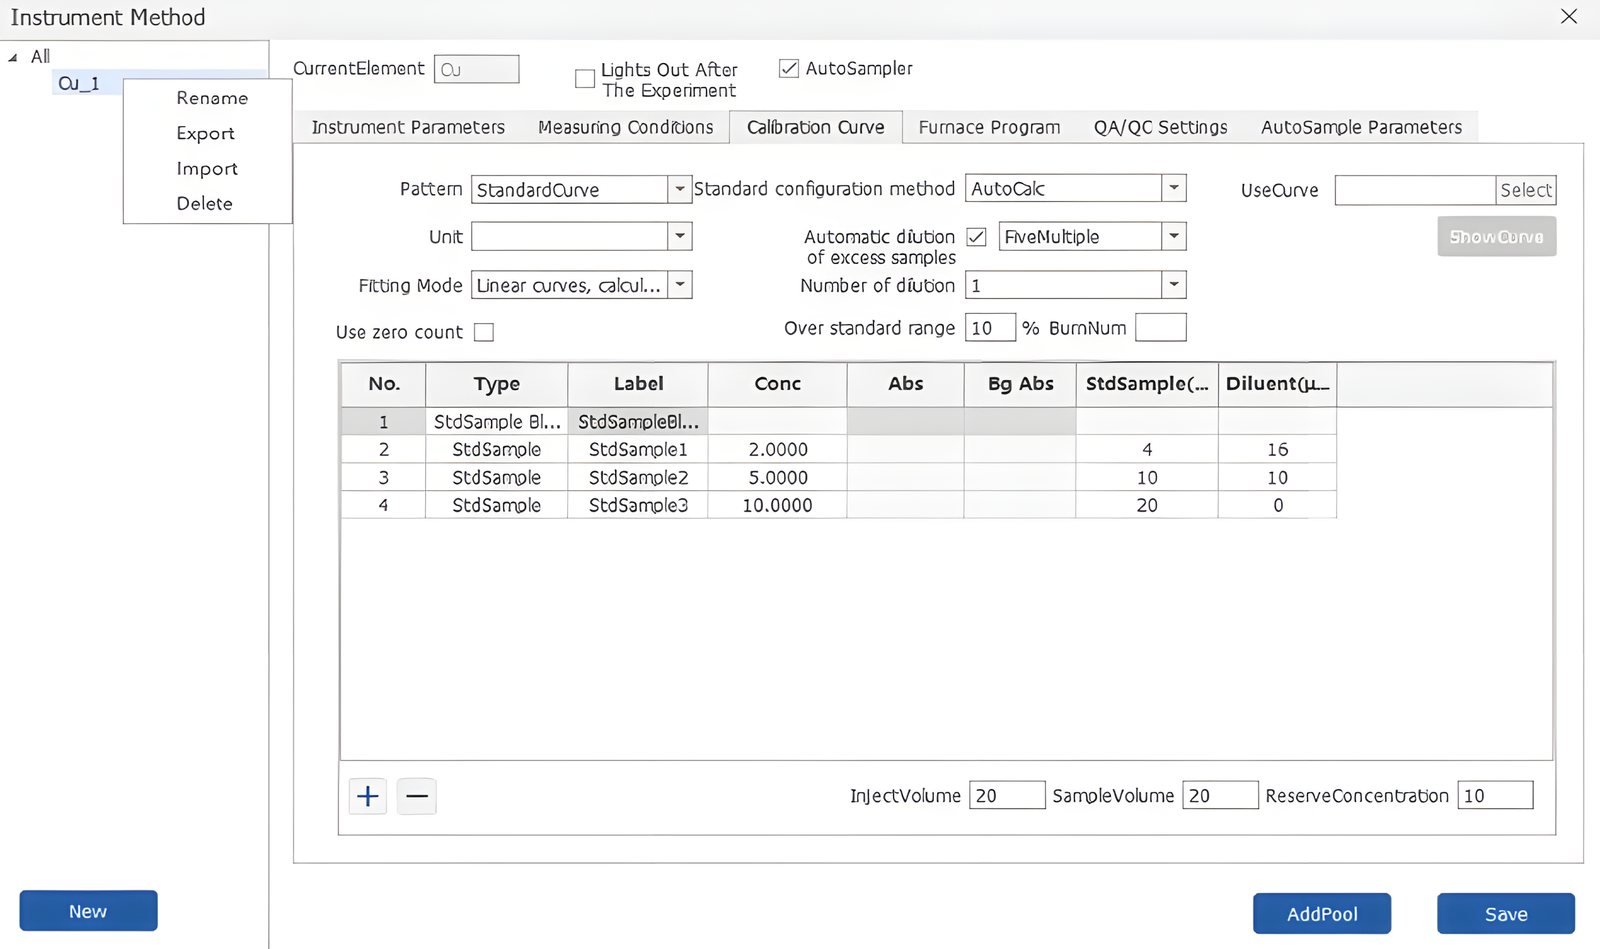Viewport: 1600px width, 949px height.
Task: Choose Import from context menu
Action: (207, 168)
